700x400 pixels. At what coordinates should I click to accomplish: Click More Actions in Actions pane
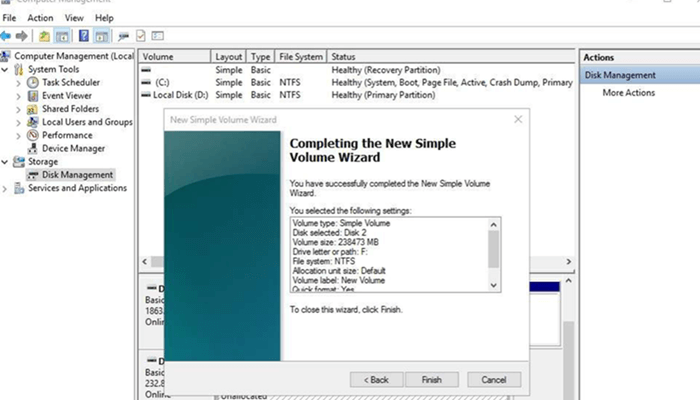click(628, 93)
